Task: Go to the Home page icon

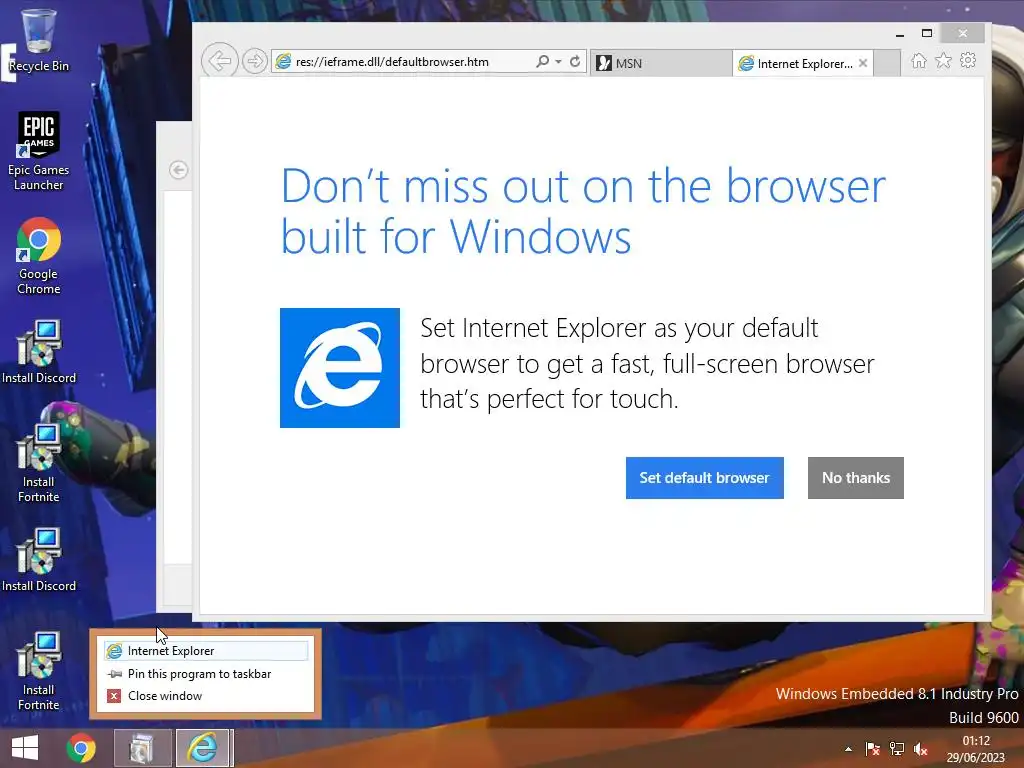Action: point(919,61)
